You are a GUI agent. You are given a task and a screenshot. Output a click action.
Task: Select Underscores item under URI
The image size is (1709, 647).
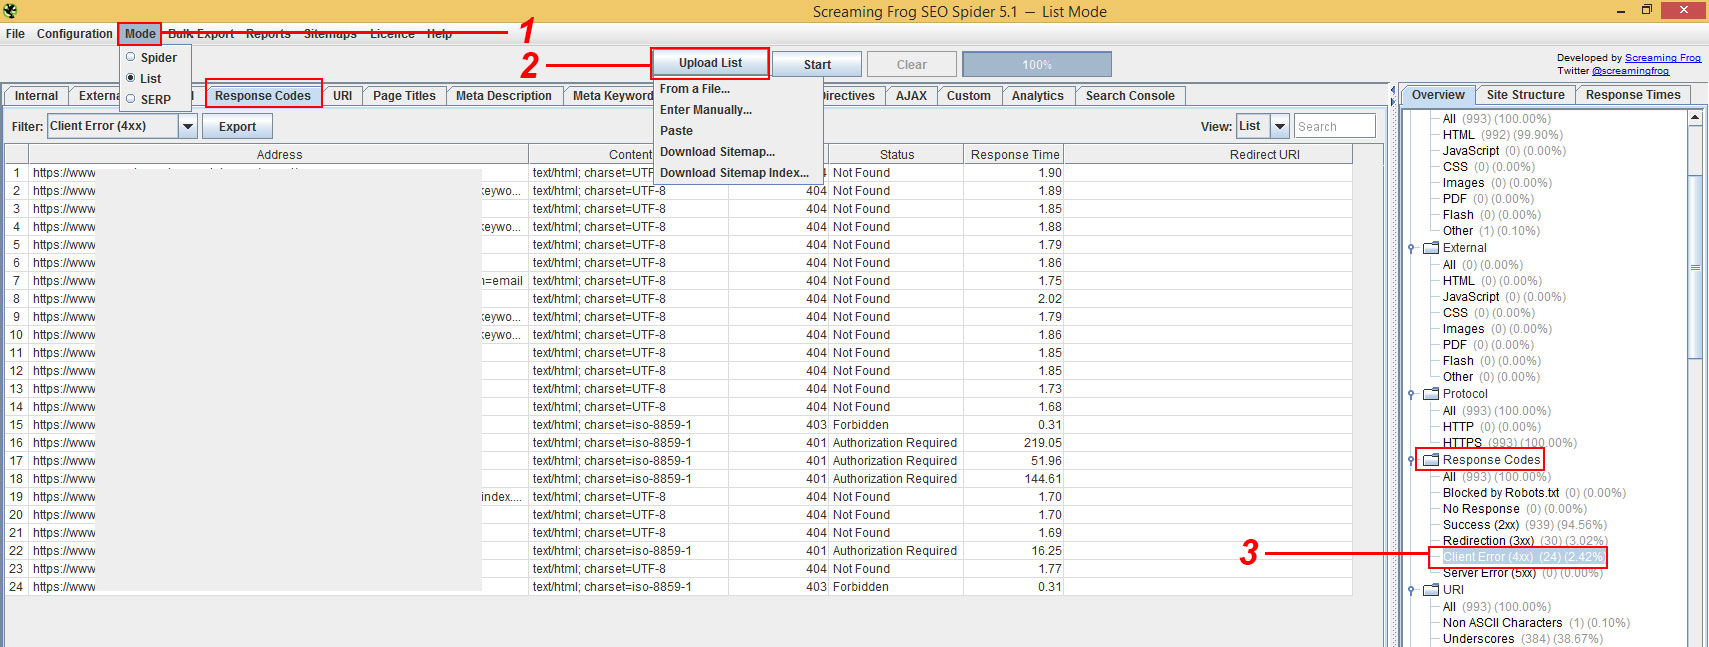click(1522, 639)
